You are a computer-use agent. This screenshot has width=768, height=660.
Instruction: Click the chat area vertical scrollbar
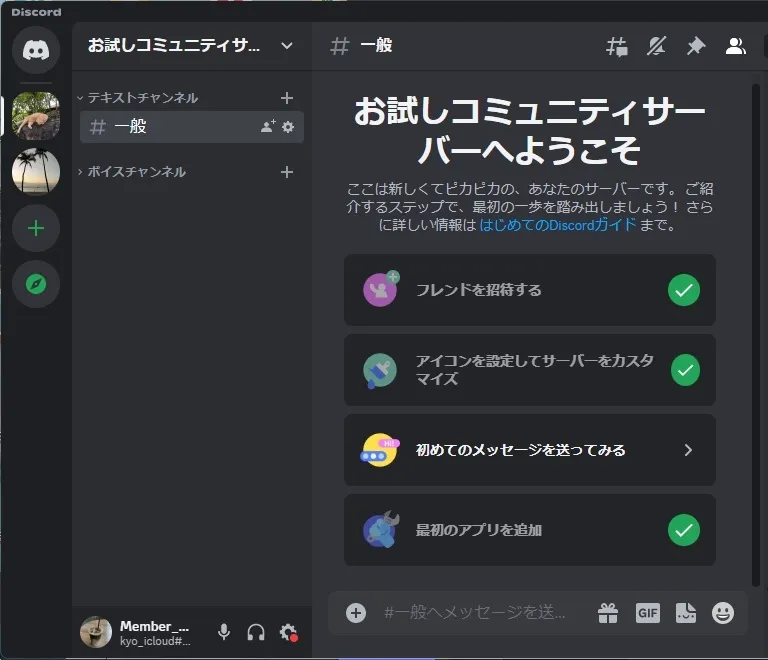coord(756,335)
